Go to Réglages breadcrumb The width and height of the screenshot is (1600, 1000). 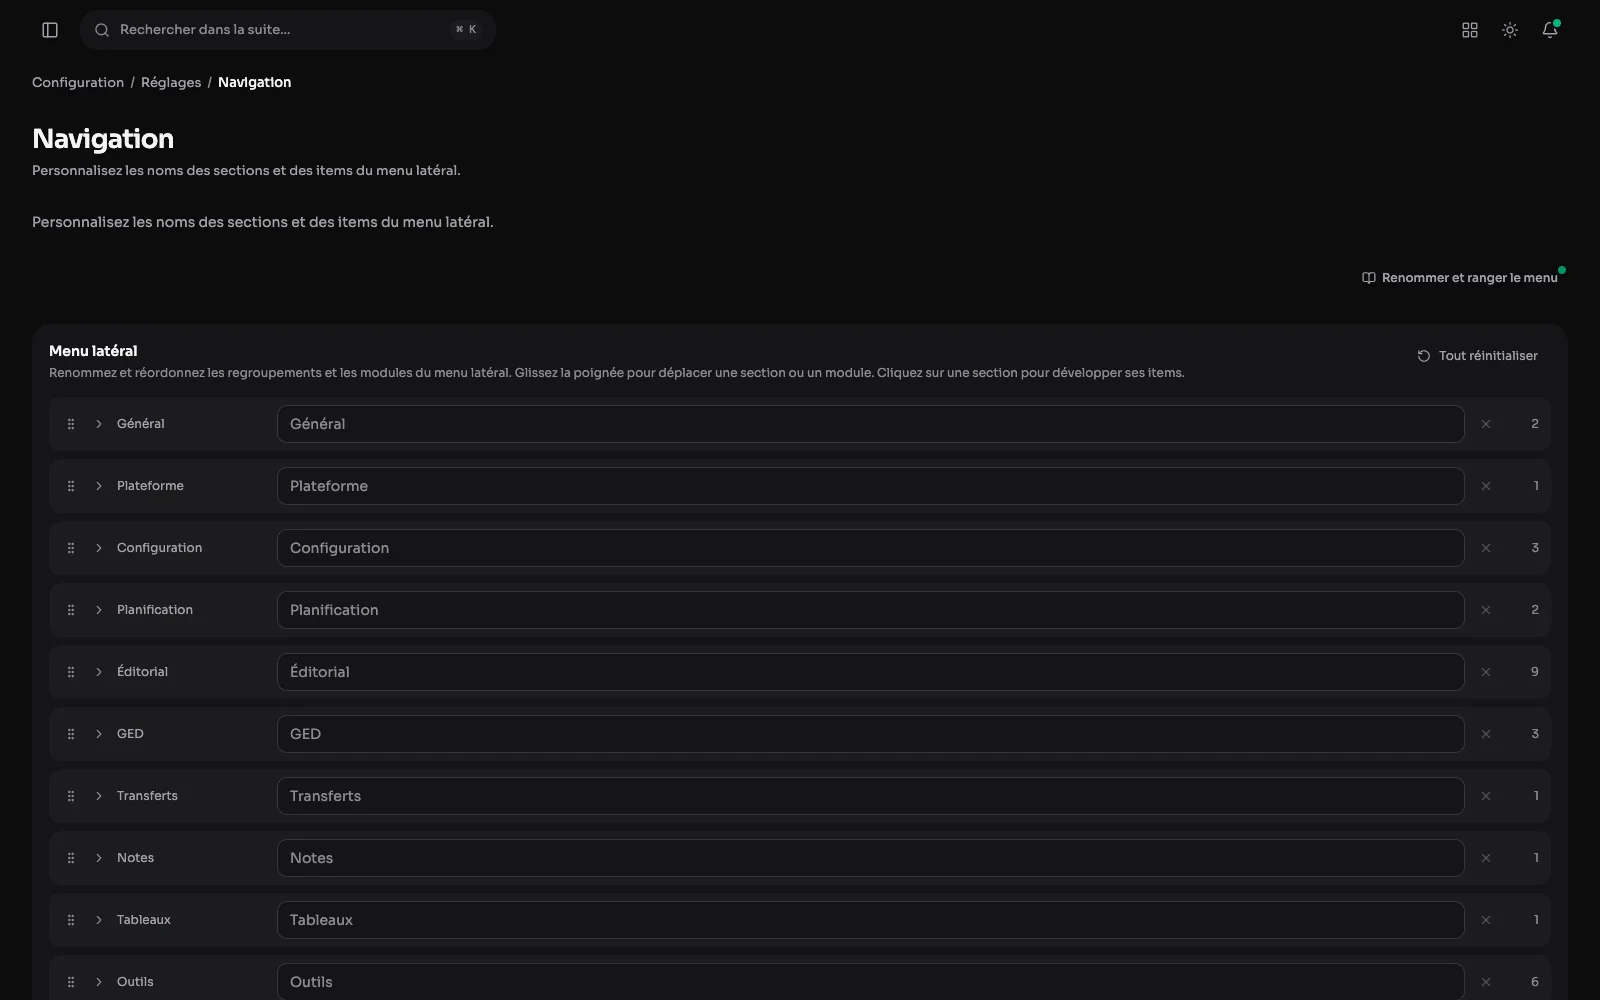[x=171, y=82]
